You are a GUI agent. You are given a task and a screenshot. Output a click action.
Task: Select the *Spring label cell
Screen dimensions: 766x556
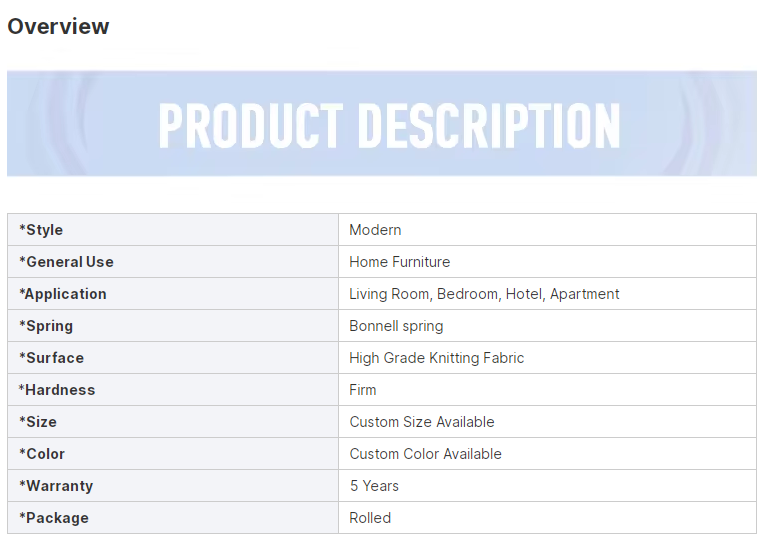tap(173, 326)
